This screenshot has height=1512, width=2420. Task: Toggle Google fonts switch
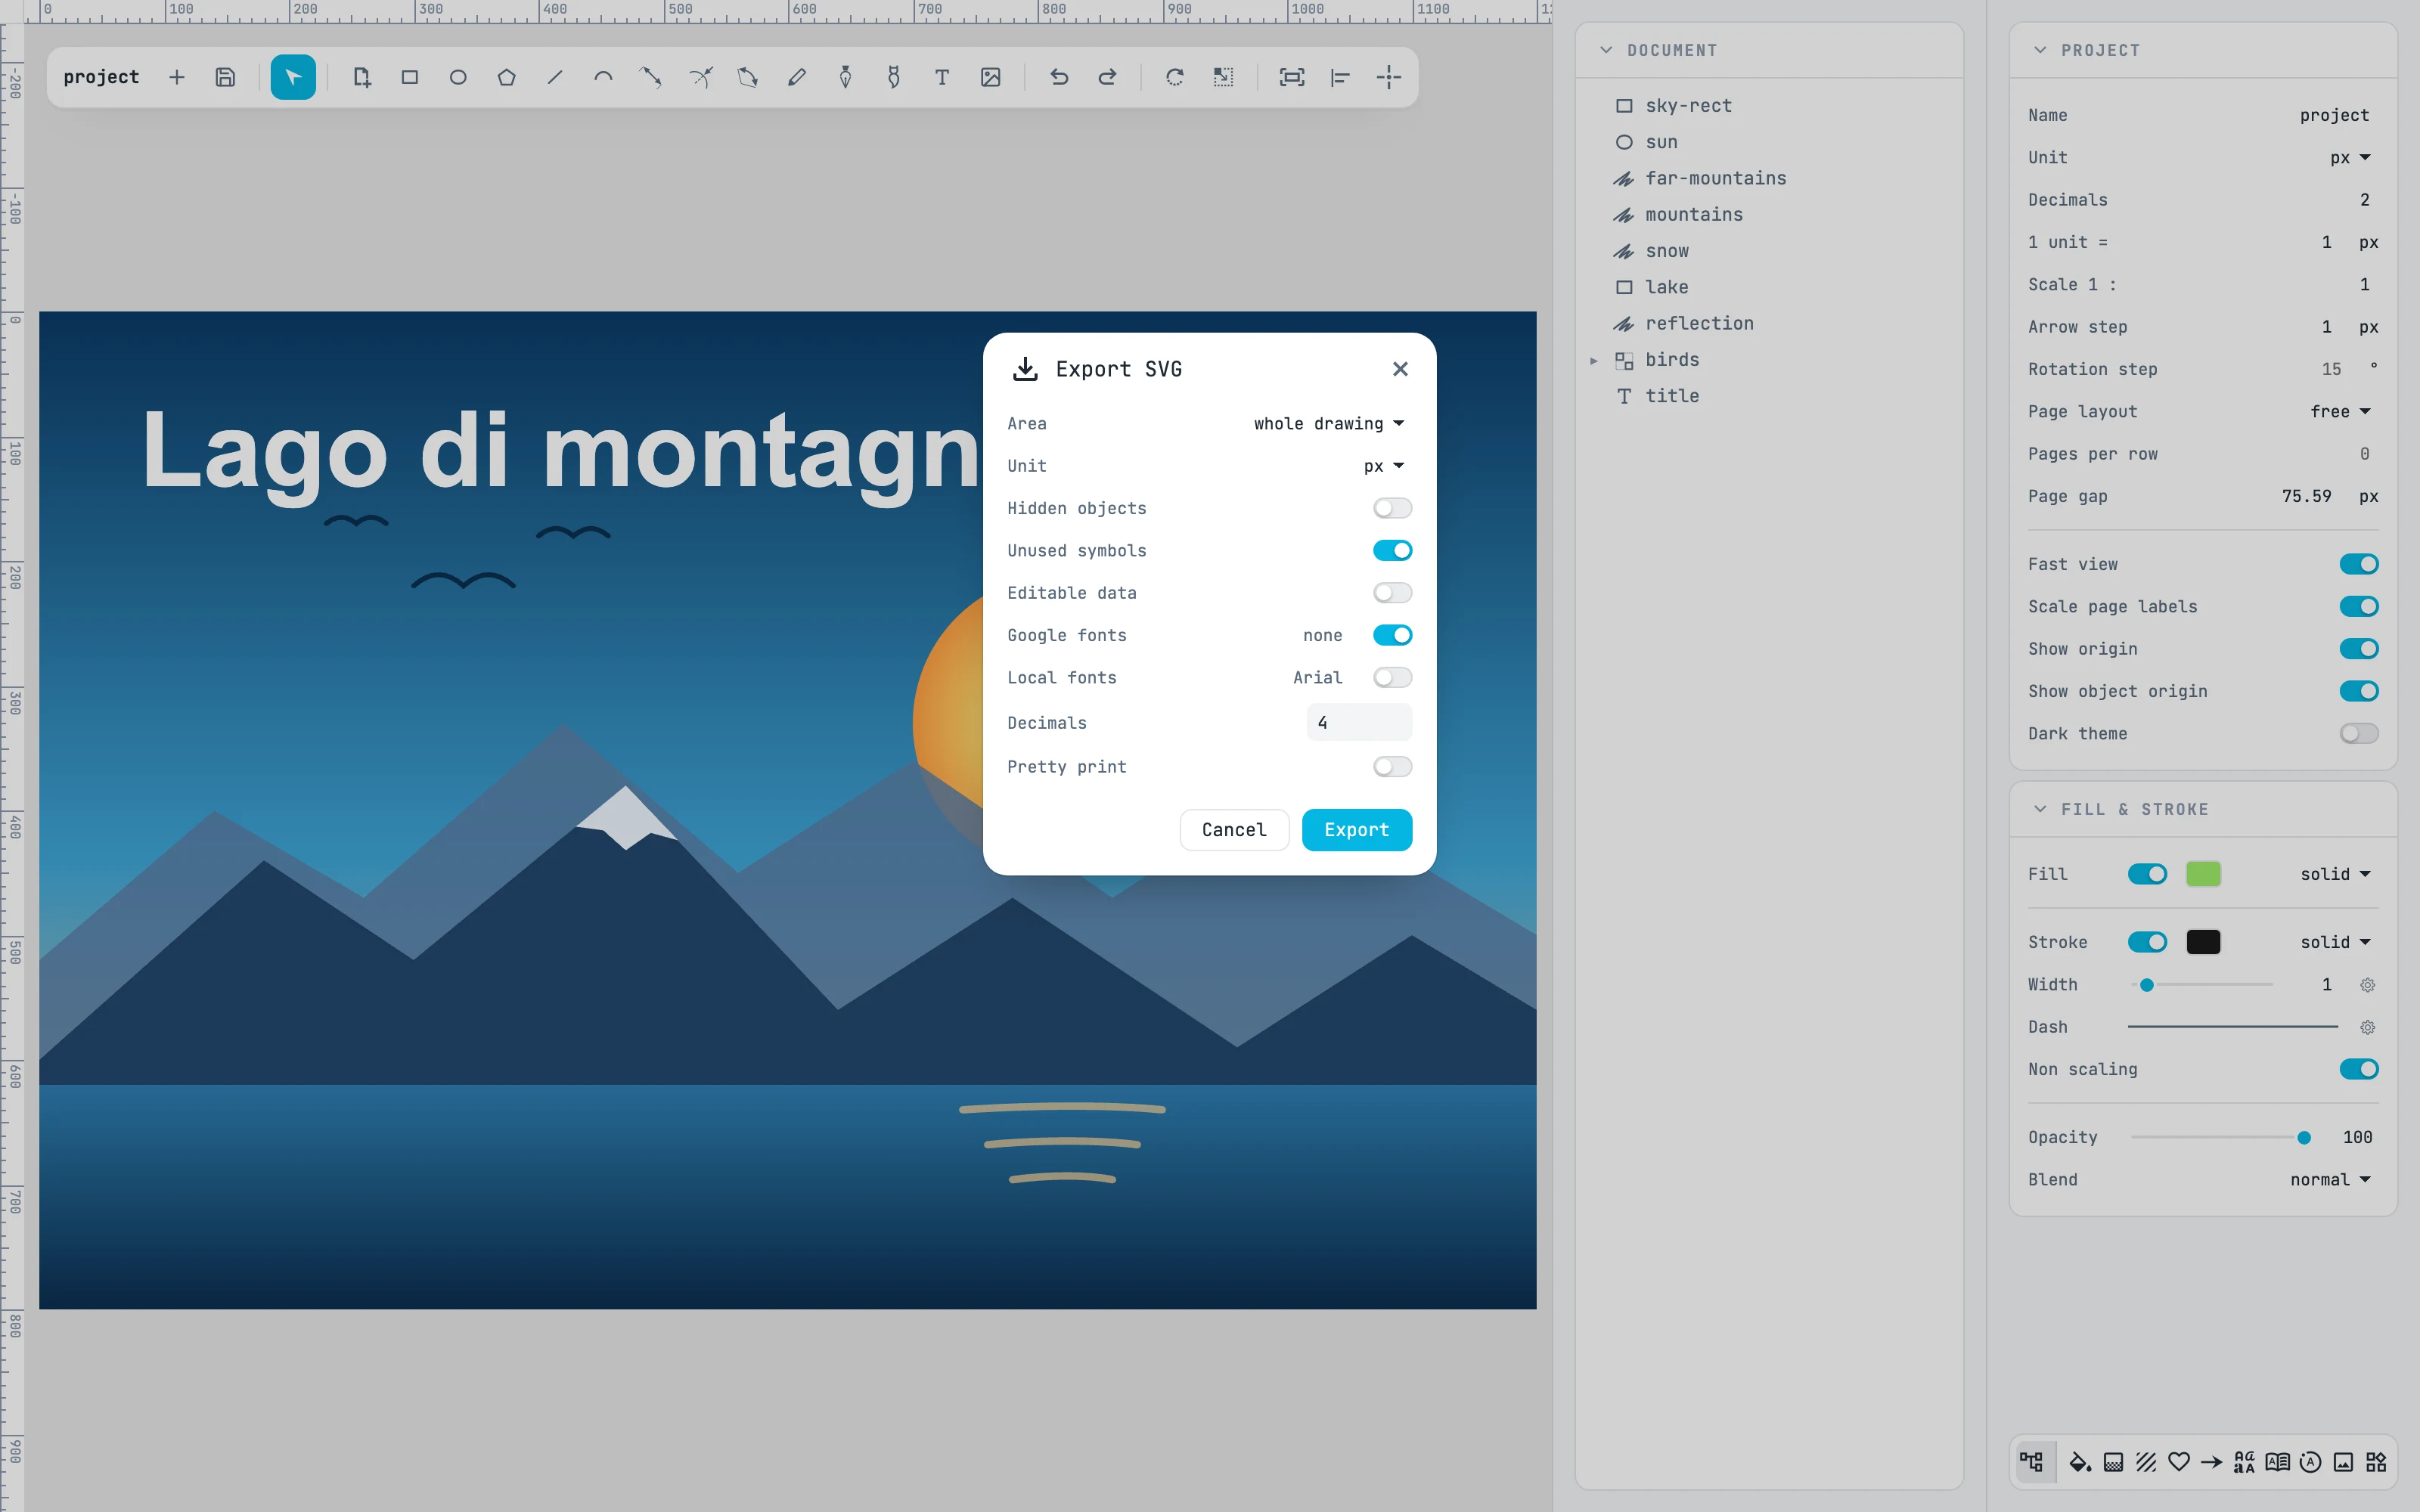click(1392, 635)
